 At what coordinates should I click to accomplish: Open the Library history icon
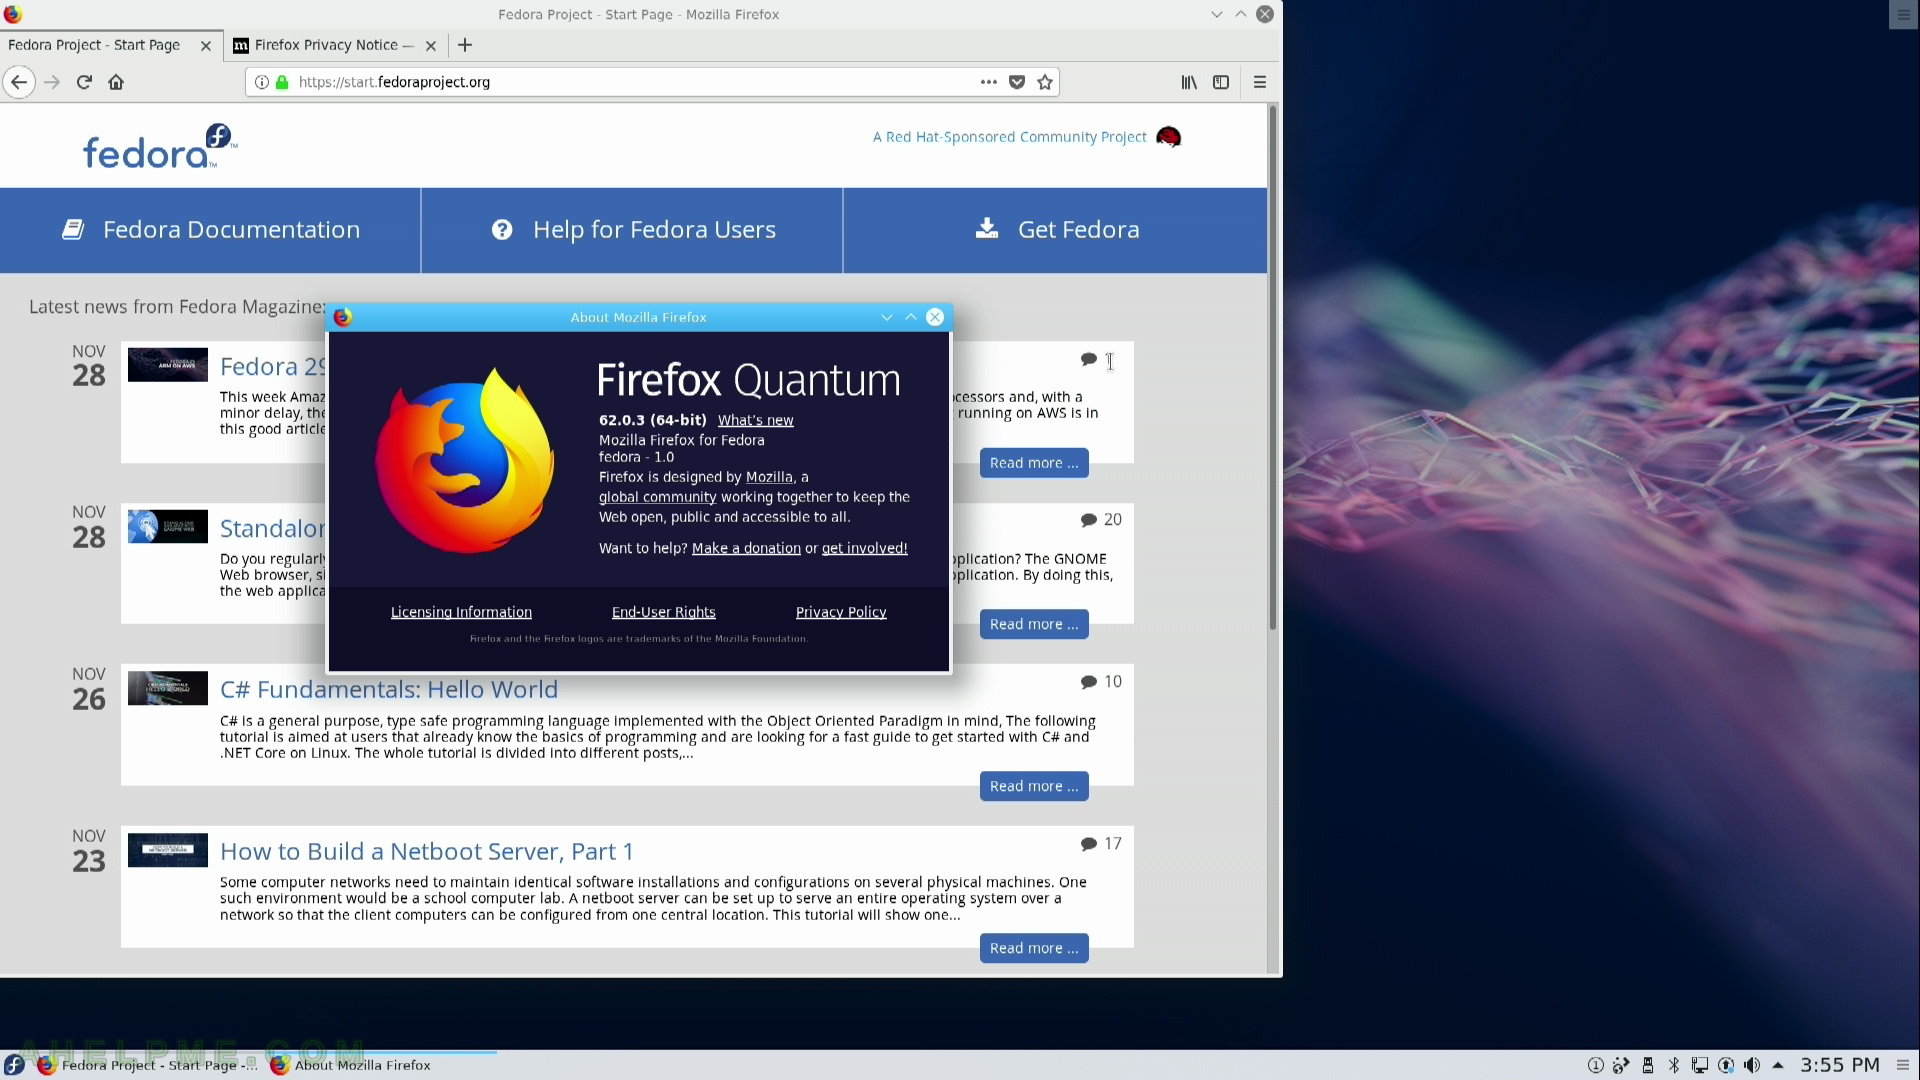coord(1189,82)
